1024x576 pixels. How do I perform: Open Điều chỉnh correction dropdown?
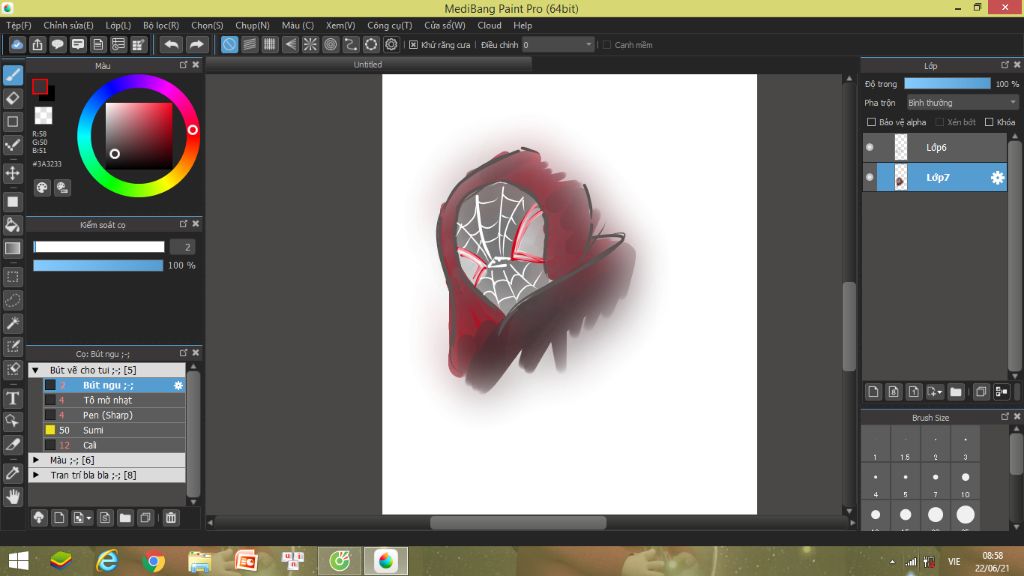click(558, 44)
